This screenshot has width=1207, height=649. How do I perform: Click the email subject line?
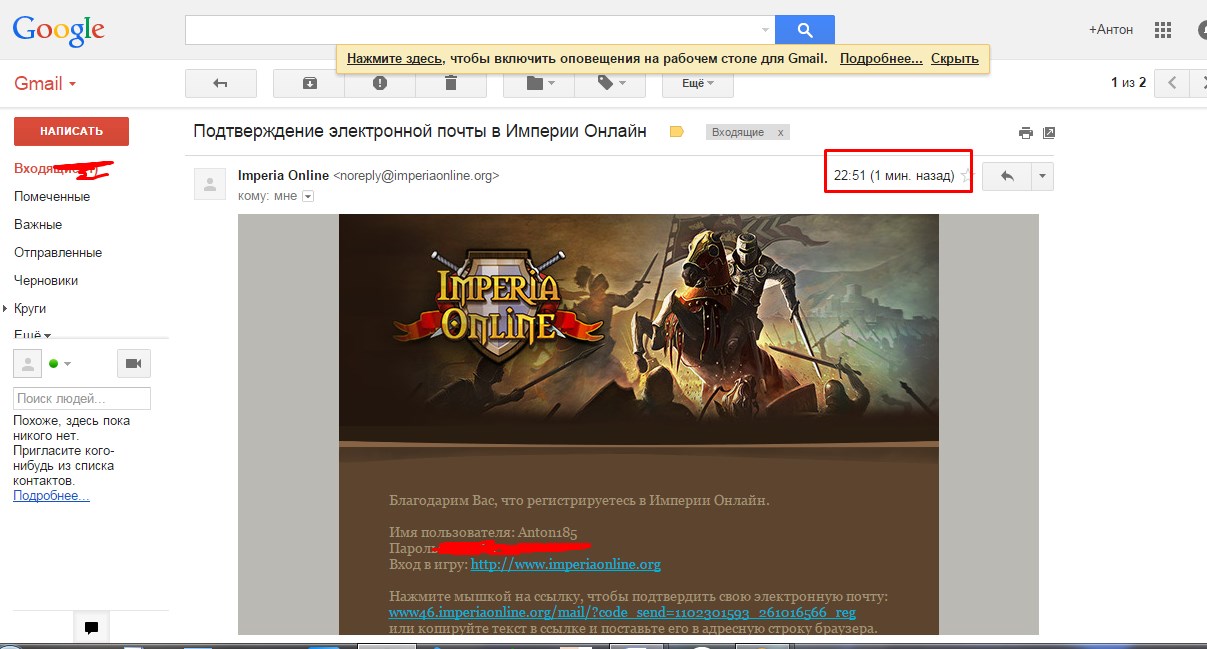pos(420,131)
